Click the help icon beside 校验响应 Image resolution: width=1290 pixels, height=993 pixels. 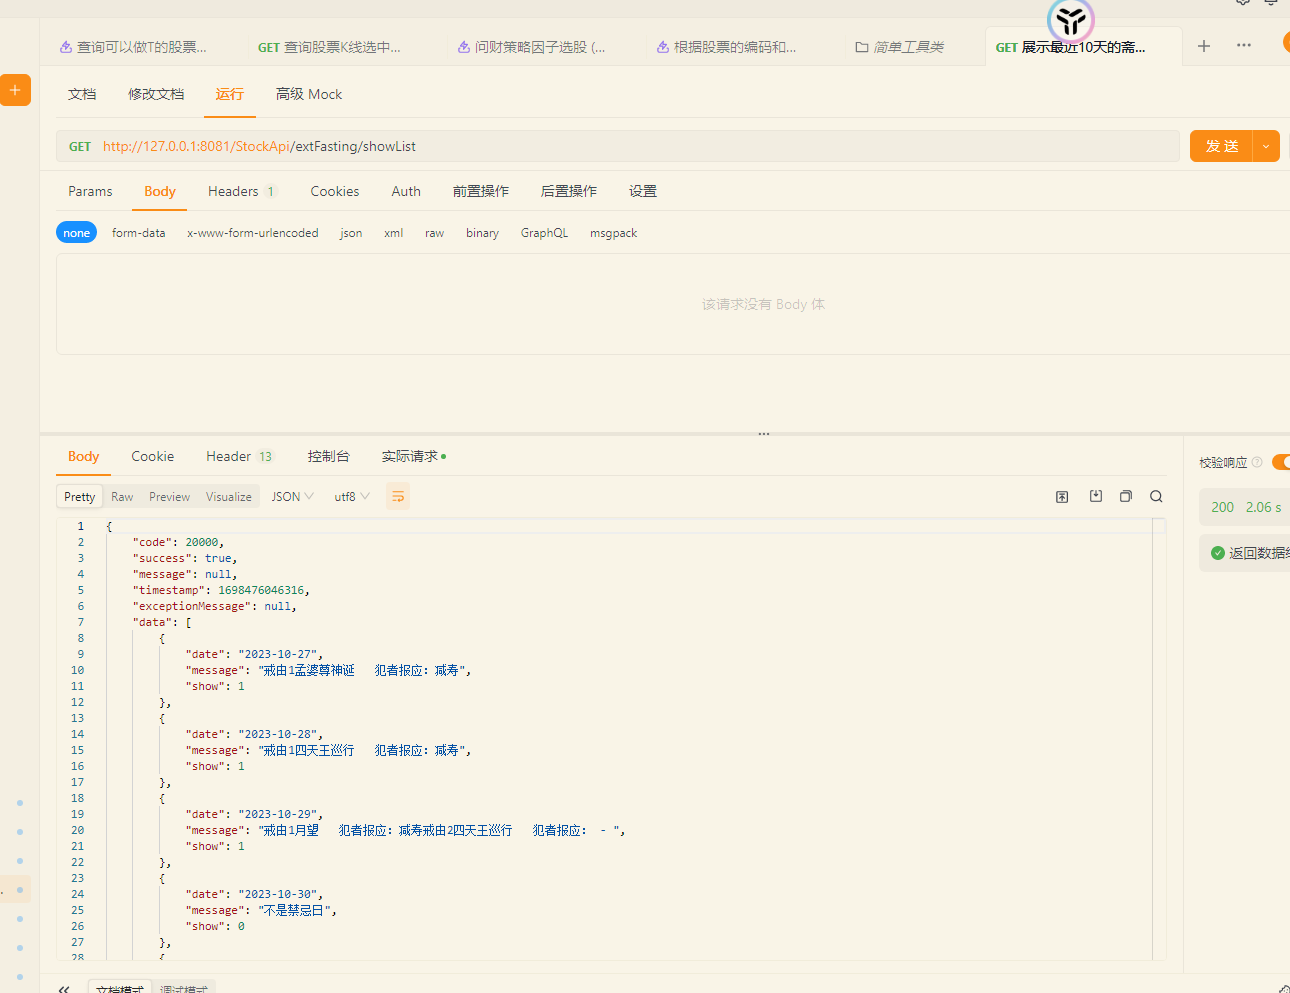(x=1257, y=462)
